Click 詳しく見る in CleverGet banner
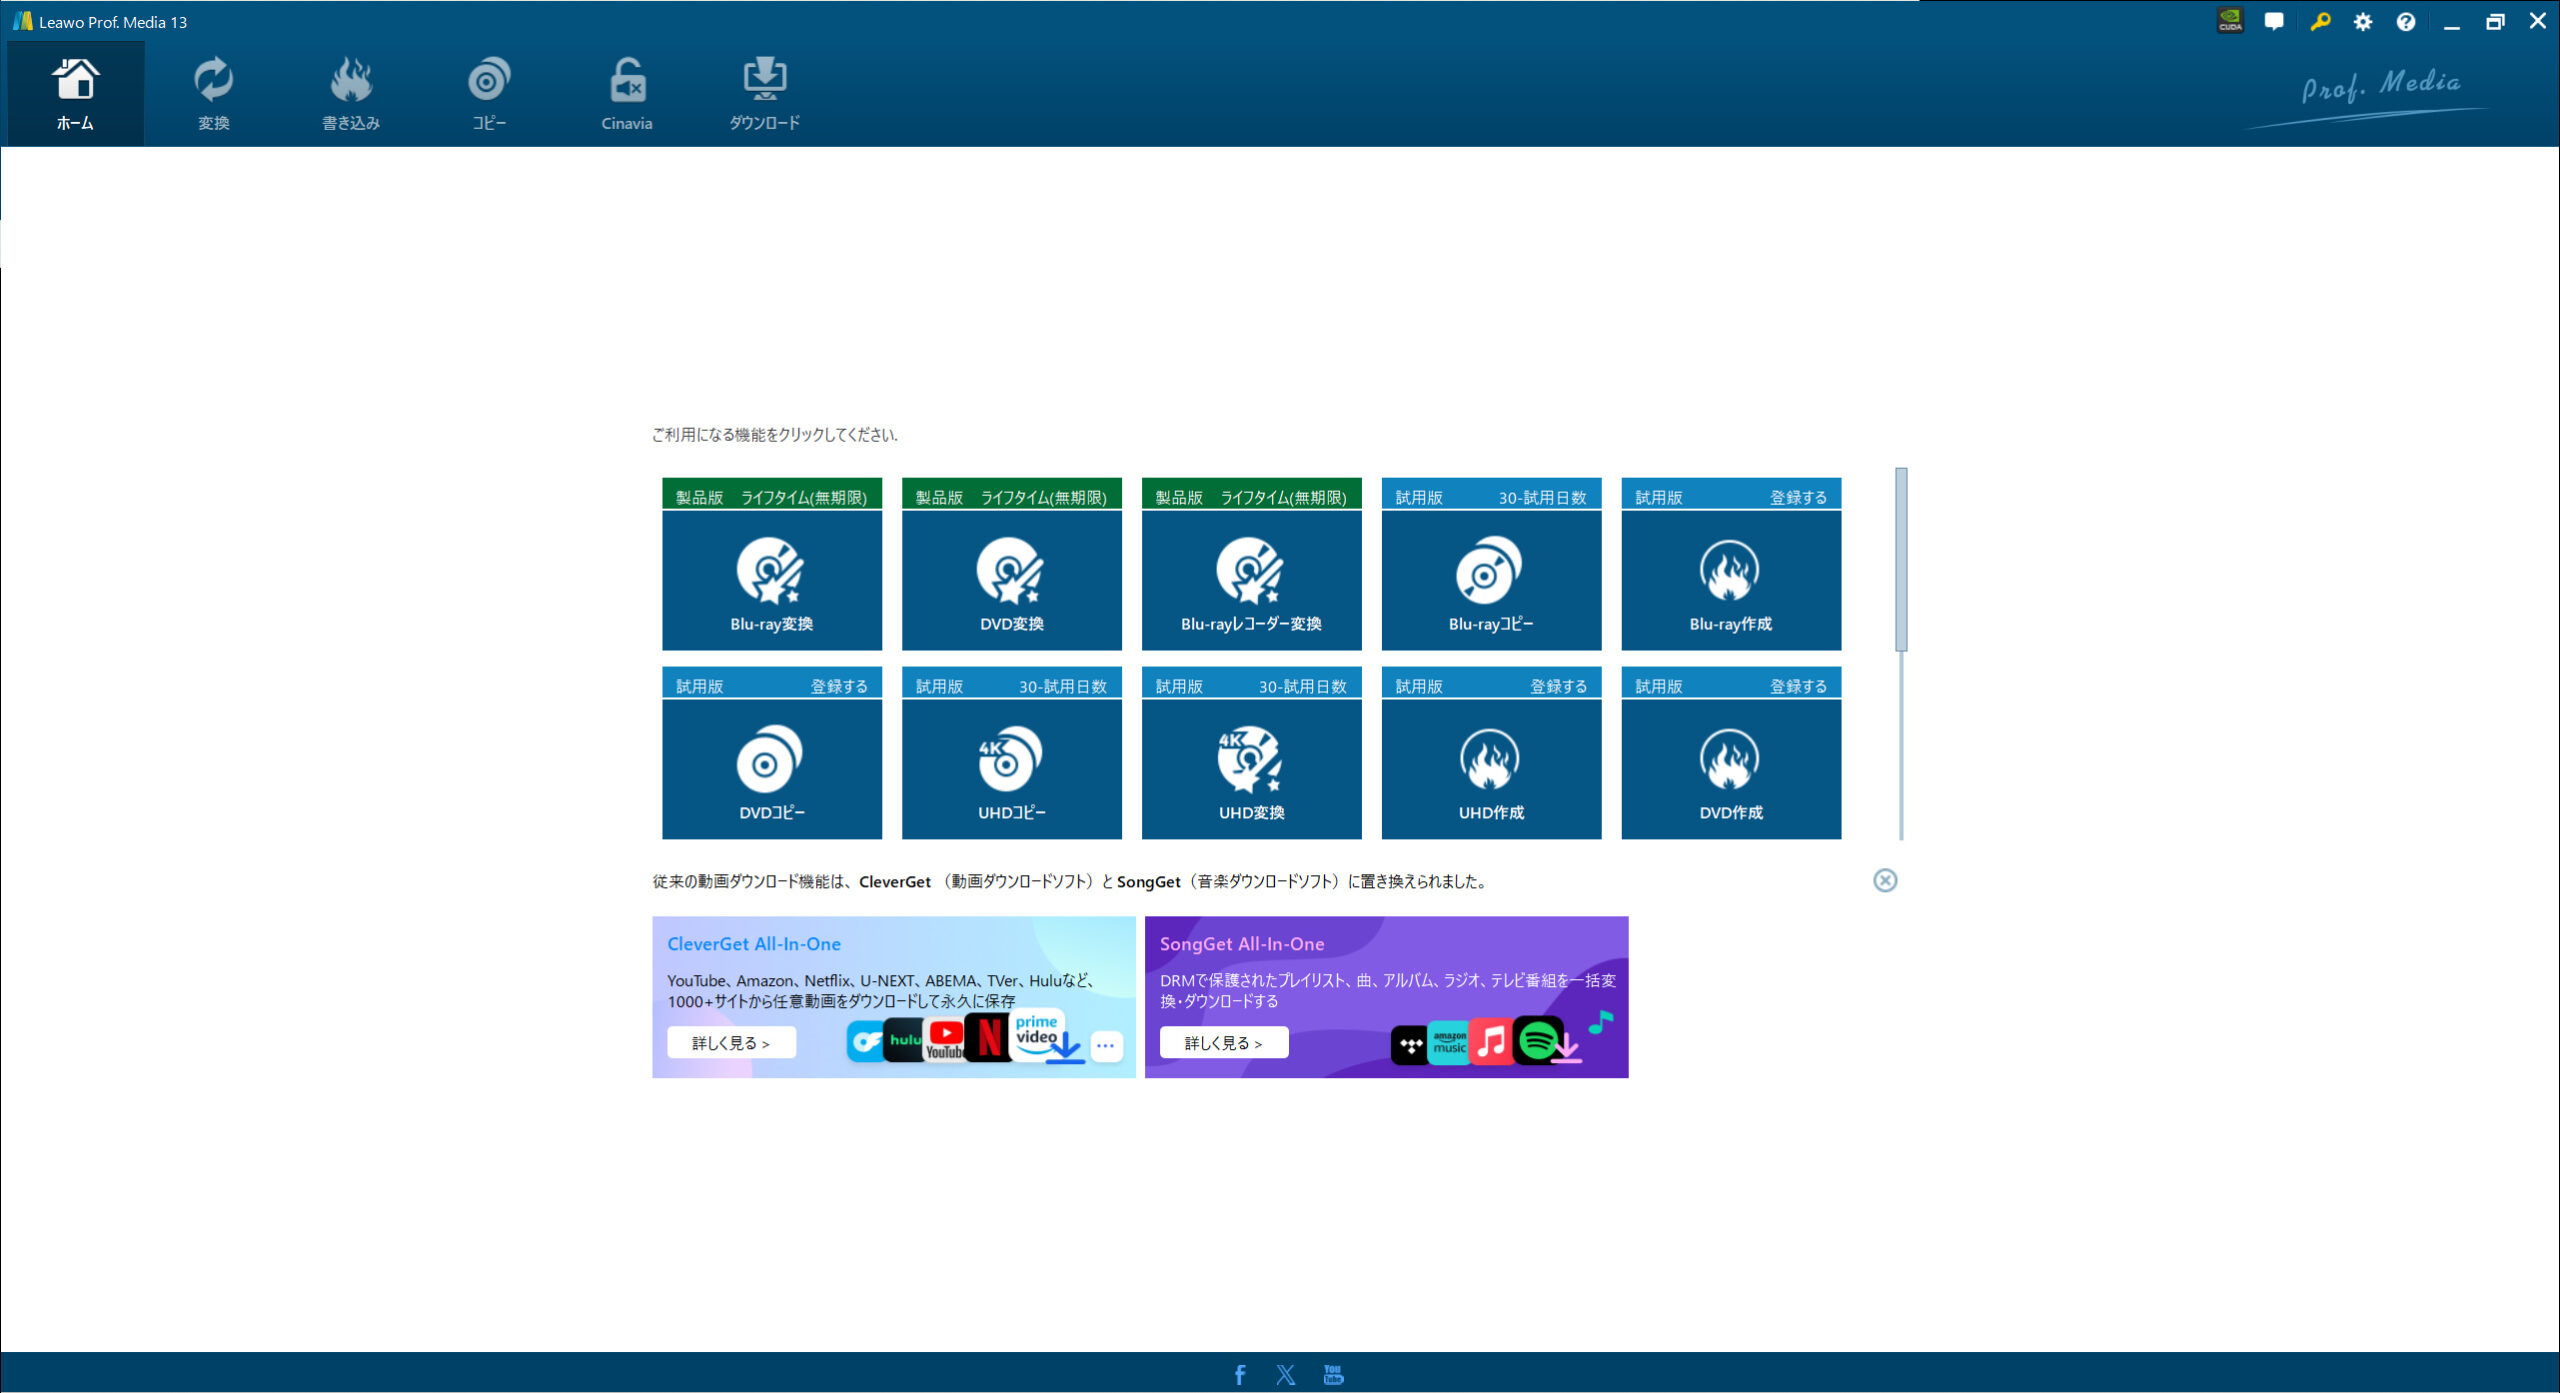The width and height of the screenshot is (2560, 1393). click(x=731, y=1042)
